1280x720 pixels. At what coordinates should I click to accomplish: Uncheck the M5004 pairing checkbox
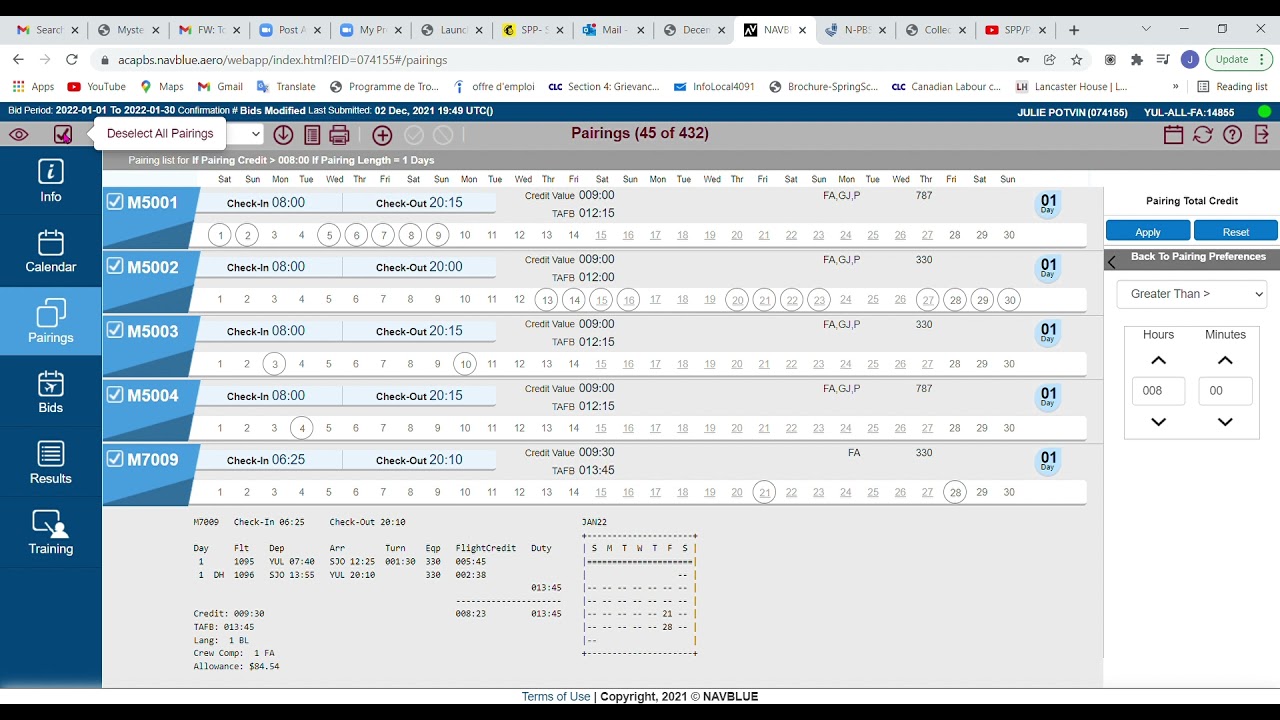pos(115,395)
